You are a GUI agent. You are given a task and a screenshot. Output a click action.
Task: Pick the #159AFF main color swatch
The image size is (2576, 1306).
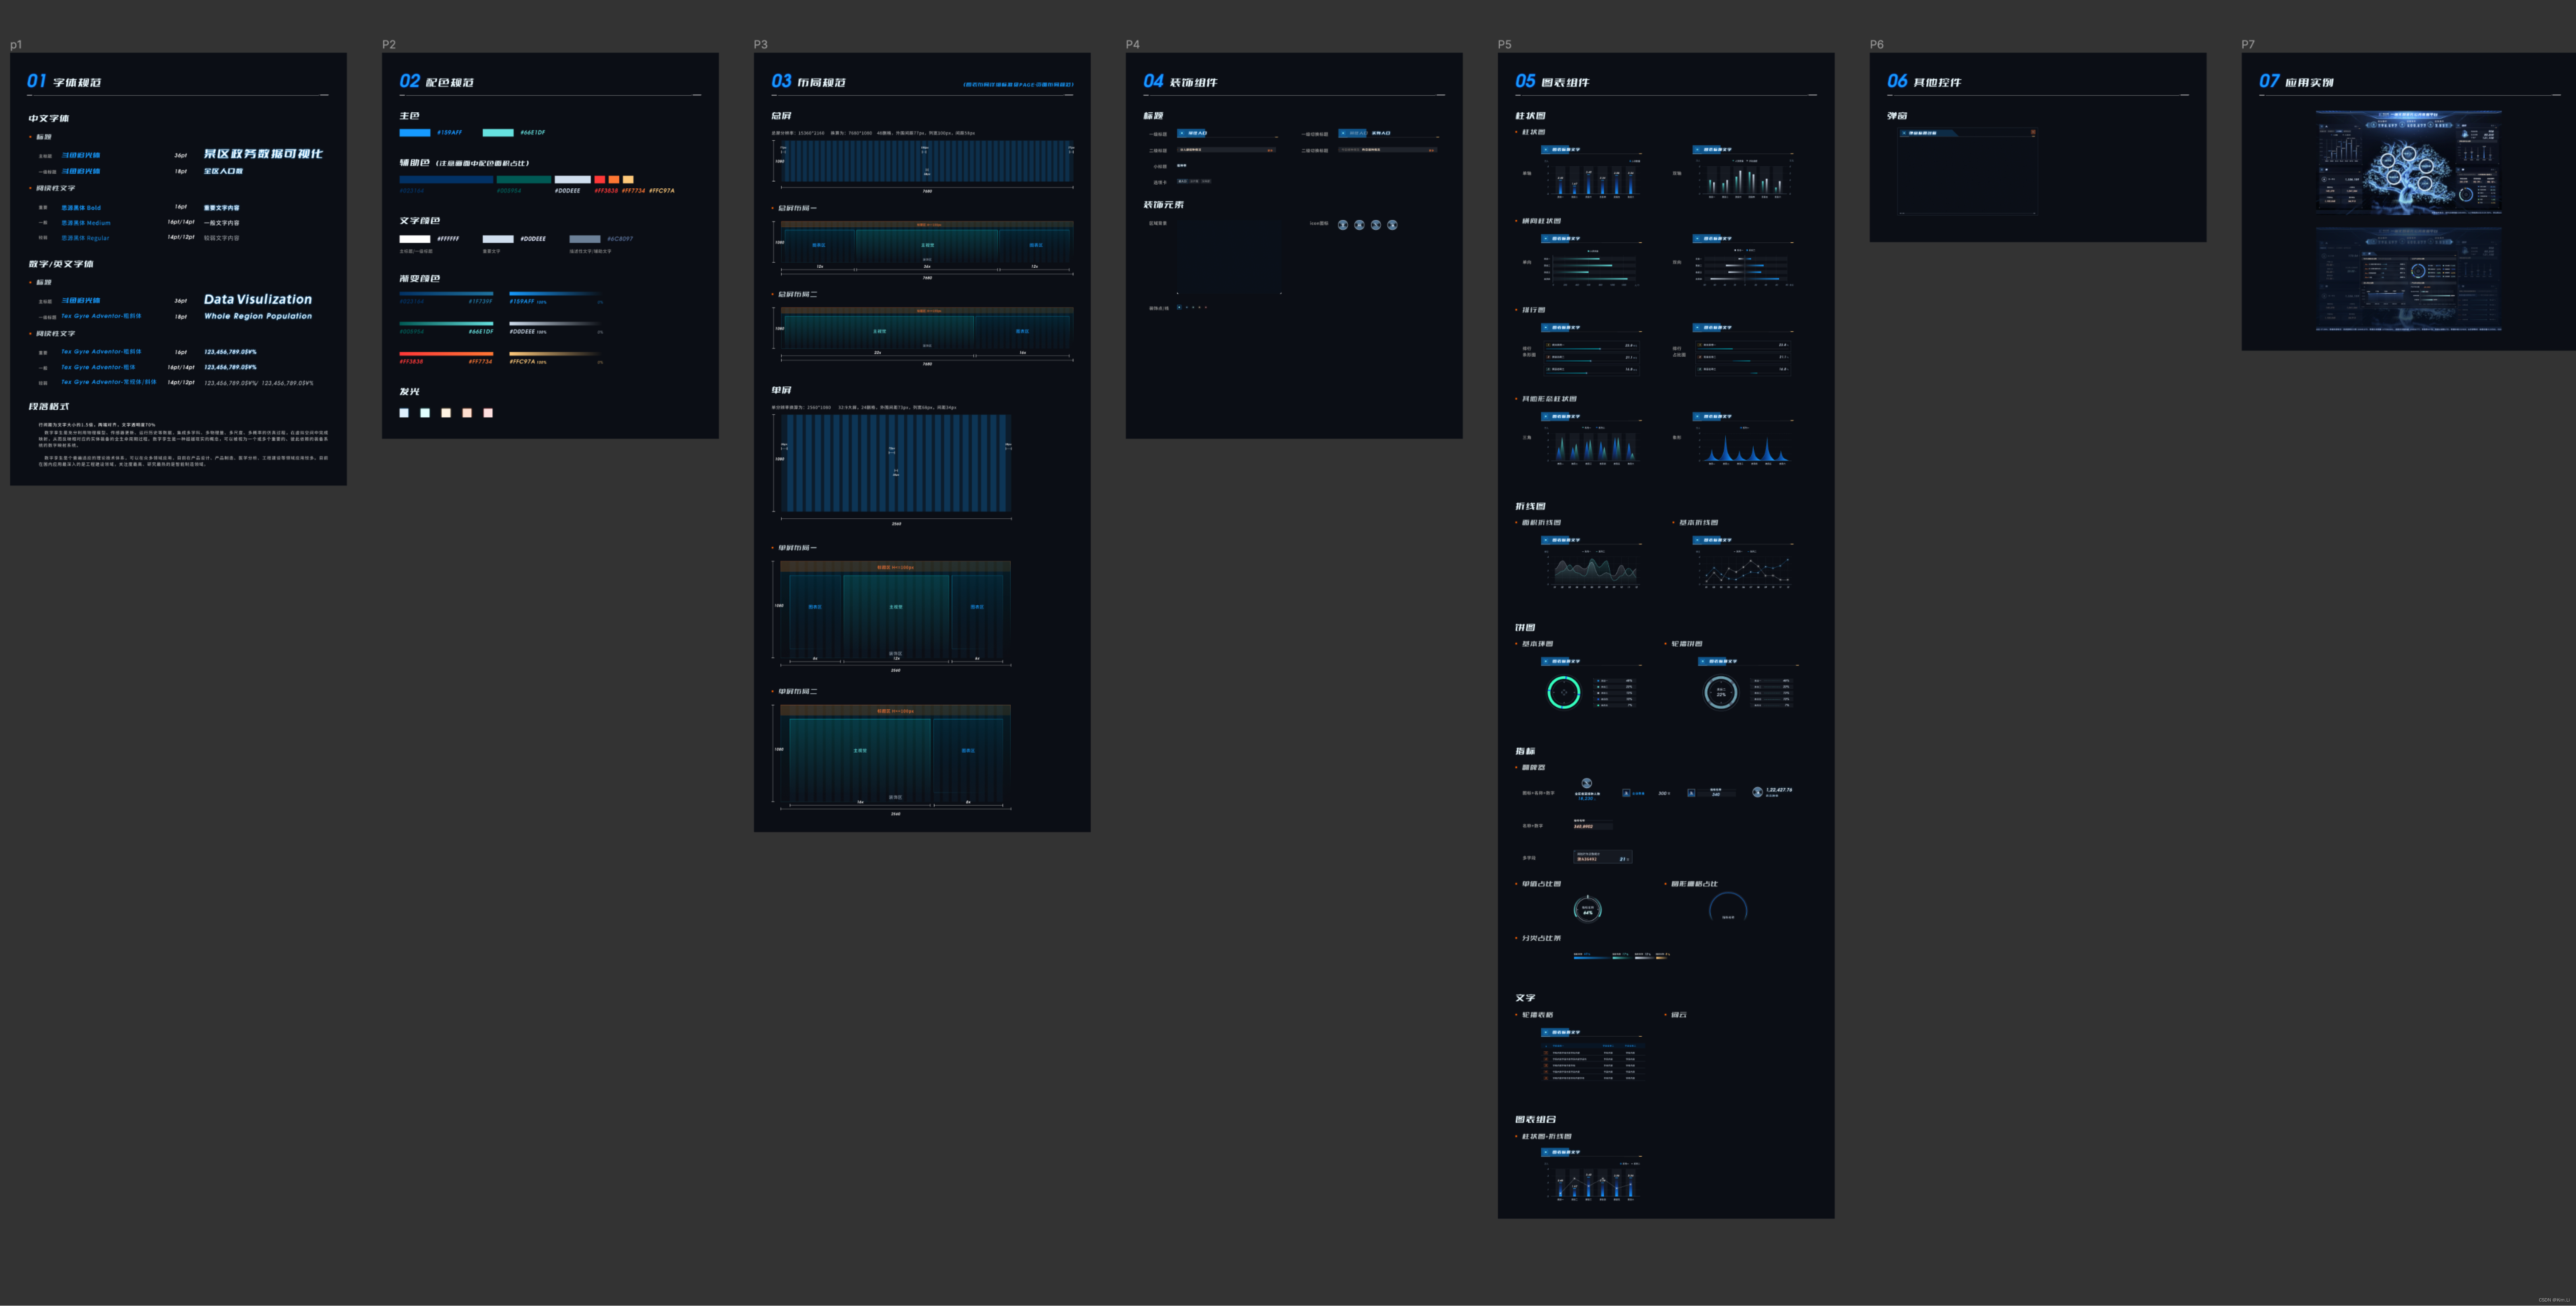pyautogui.click(x=415, y=132)
